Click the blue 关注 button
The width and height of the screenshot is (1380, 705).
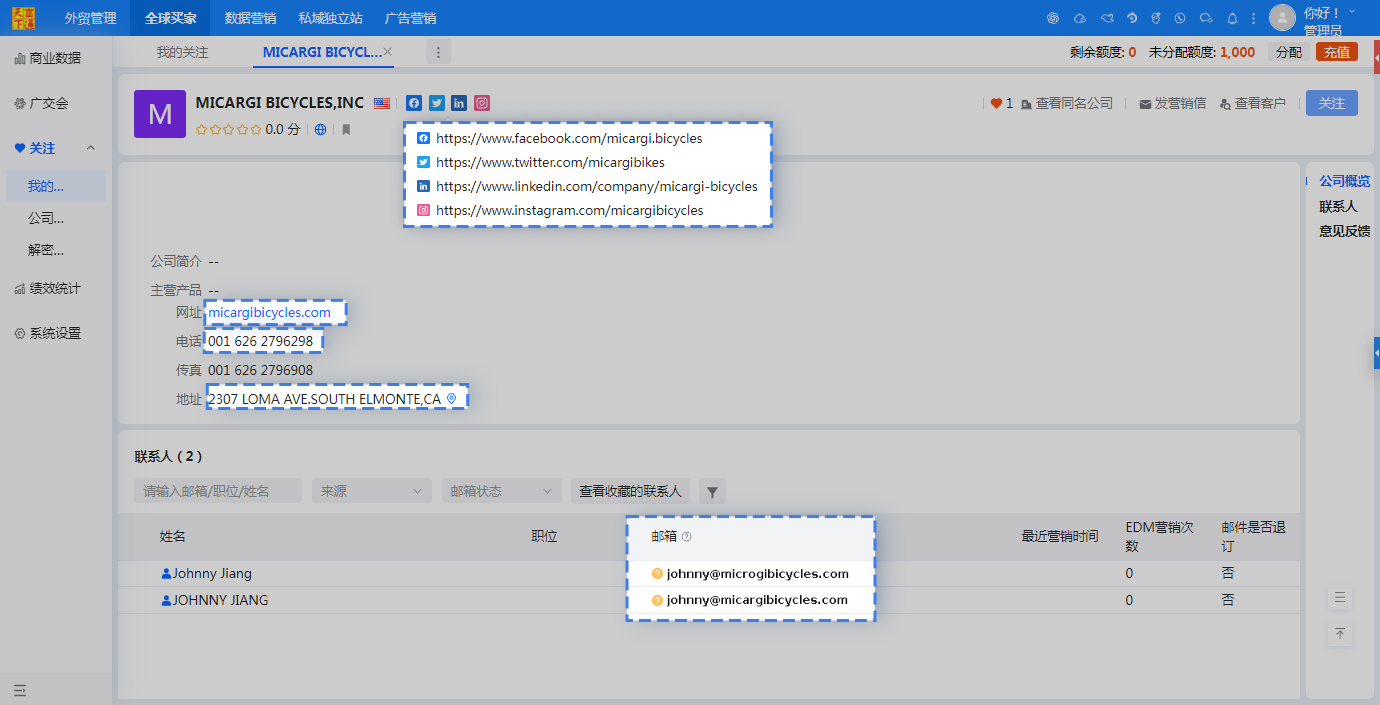coord(1332,103)
